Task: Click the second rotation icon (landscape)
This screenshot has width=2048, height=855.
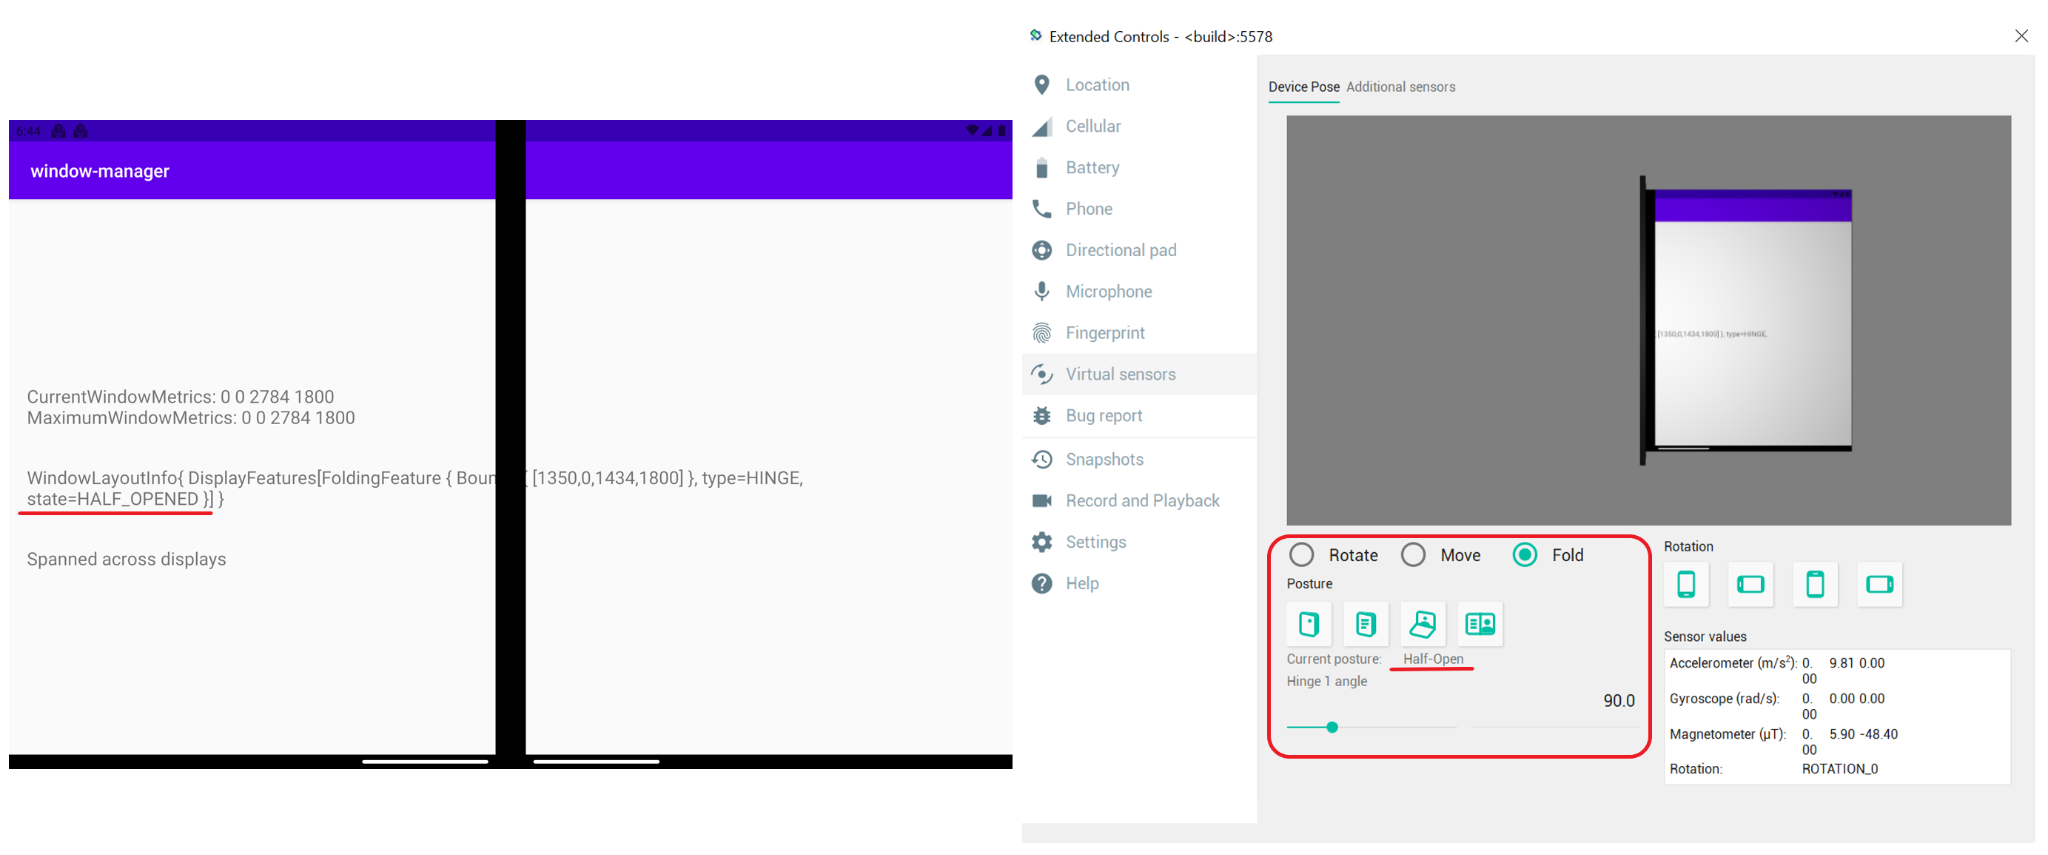Action: [x=1750, y=584]
